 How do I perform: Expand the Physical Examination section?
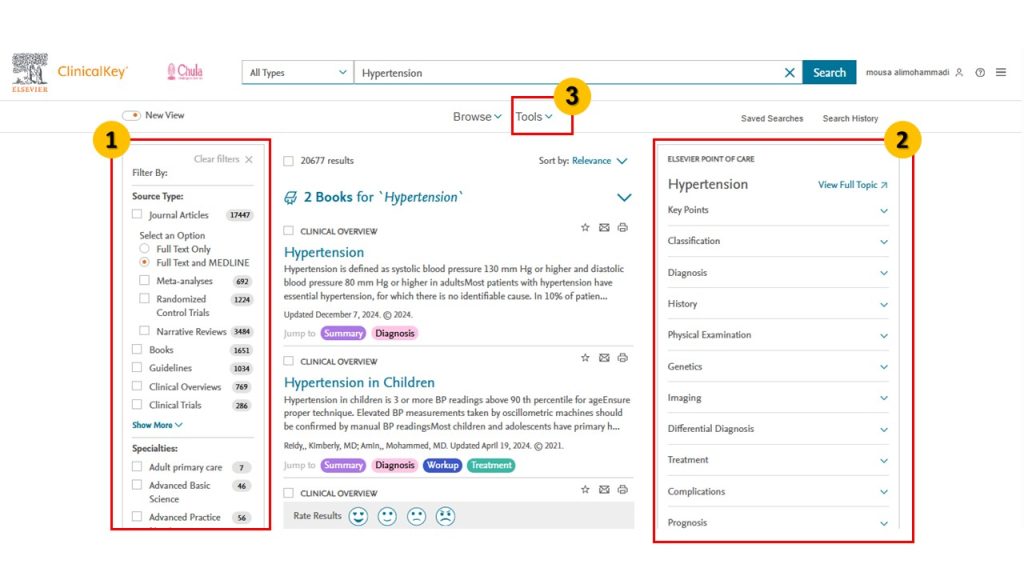click(x=778, y=335)
